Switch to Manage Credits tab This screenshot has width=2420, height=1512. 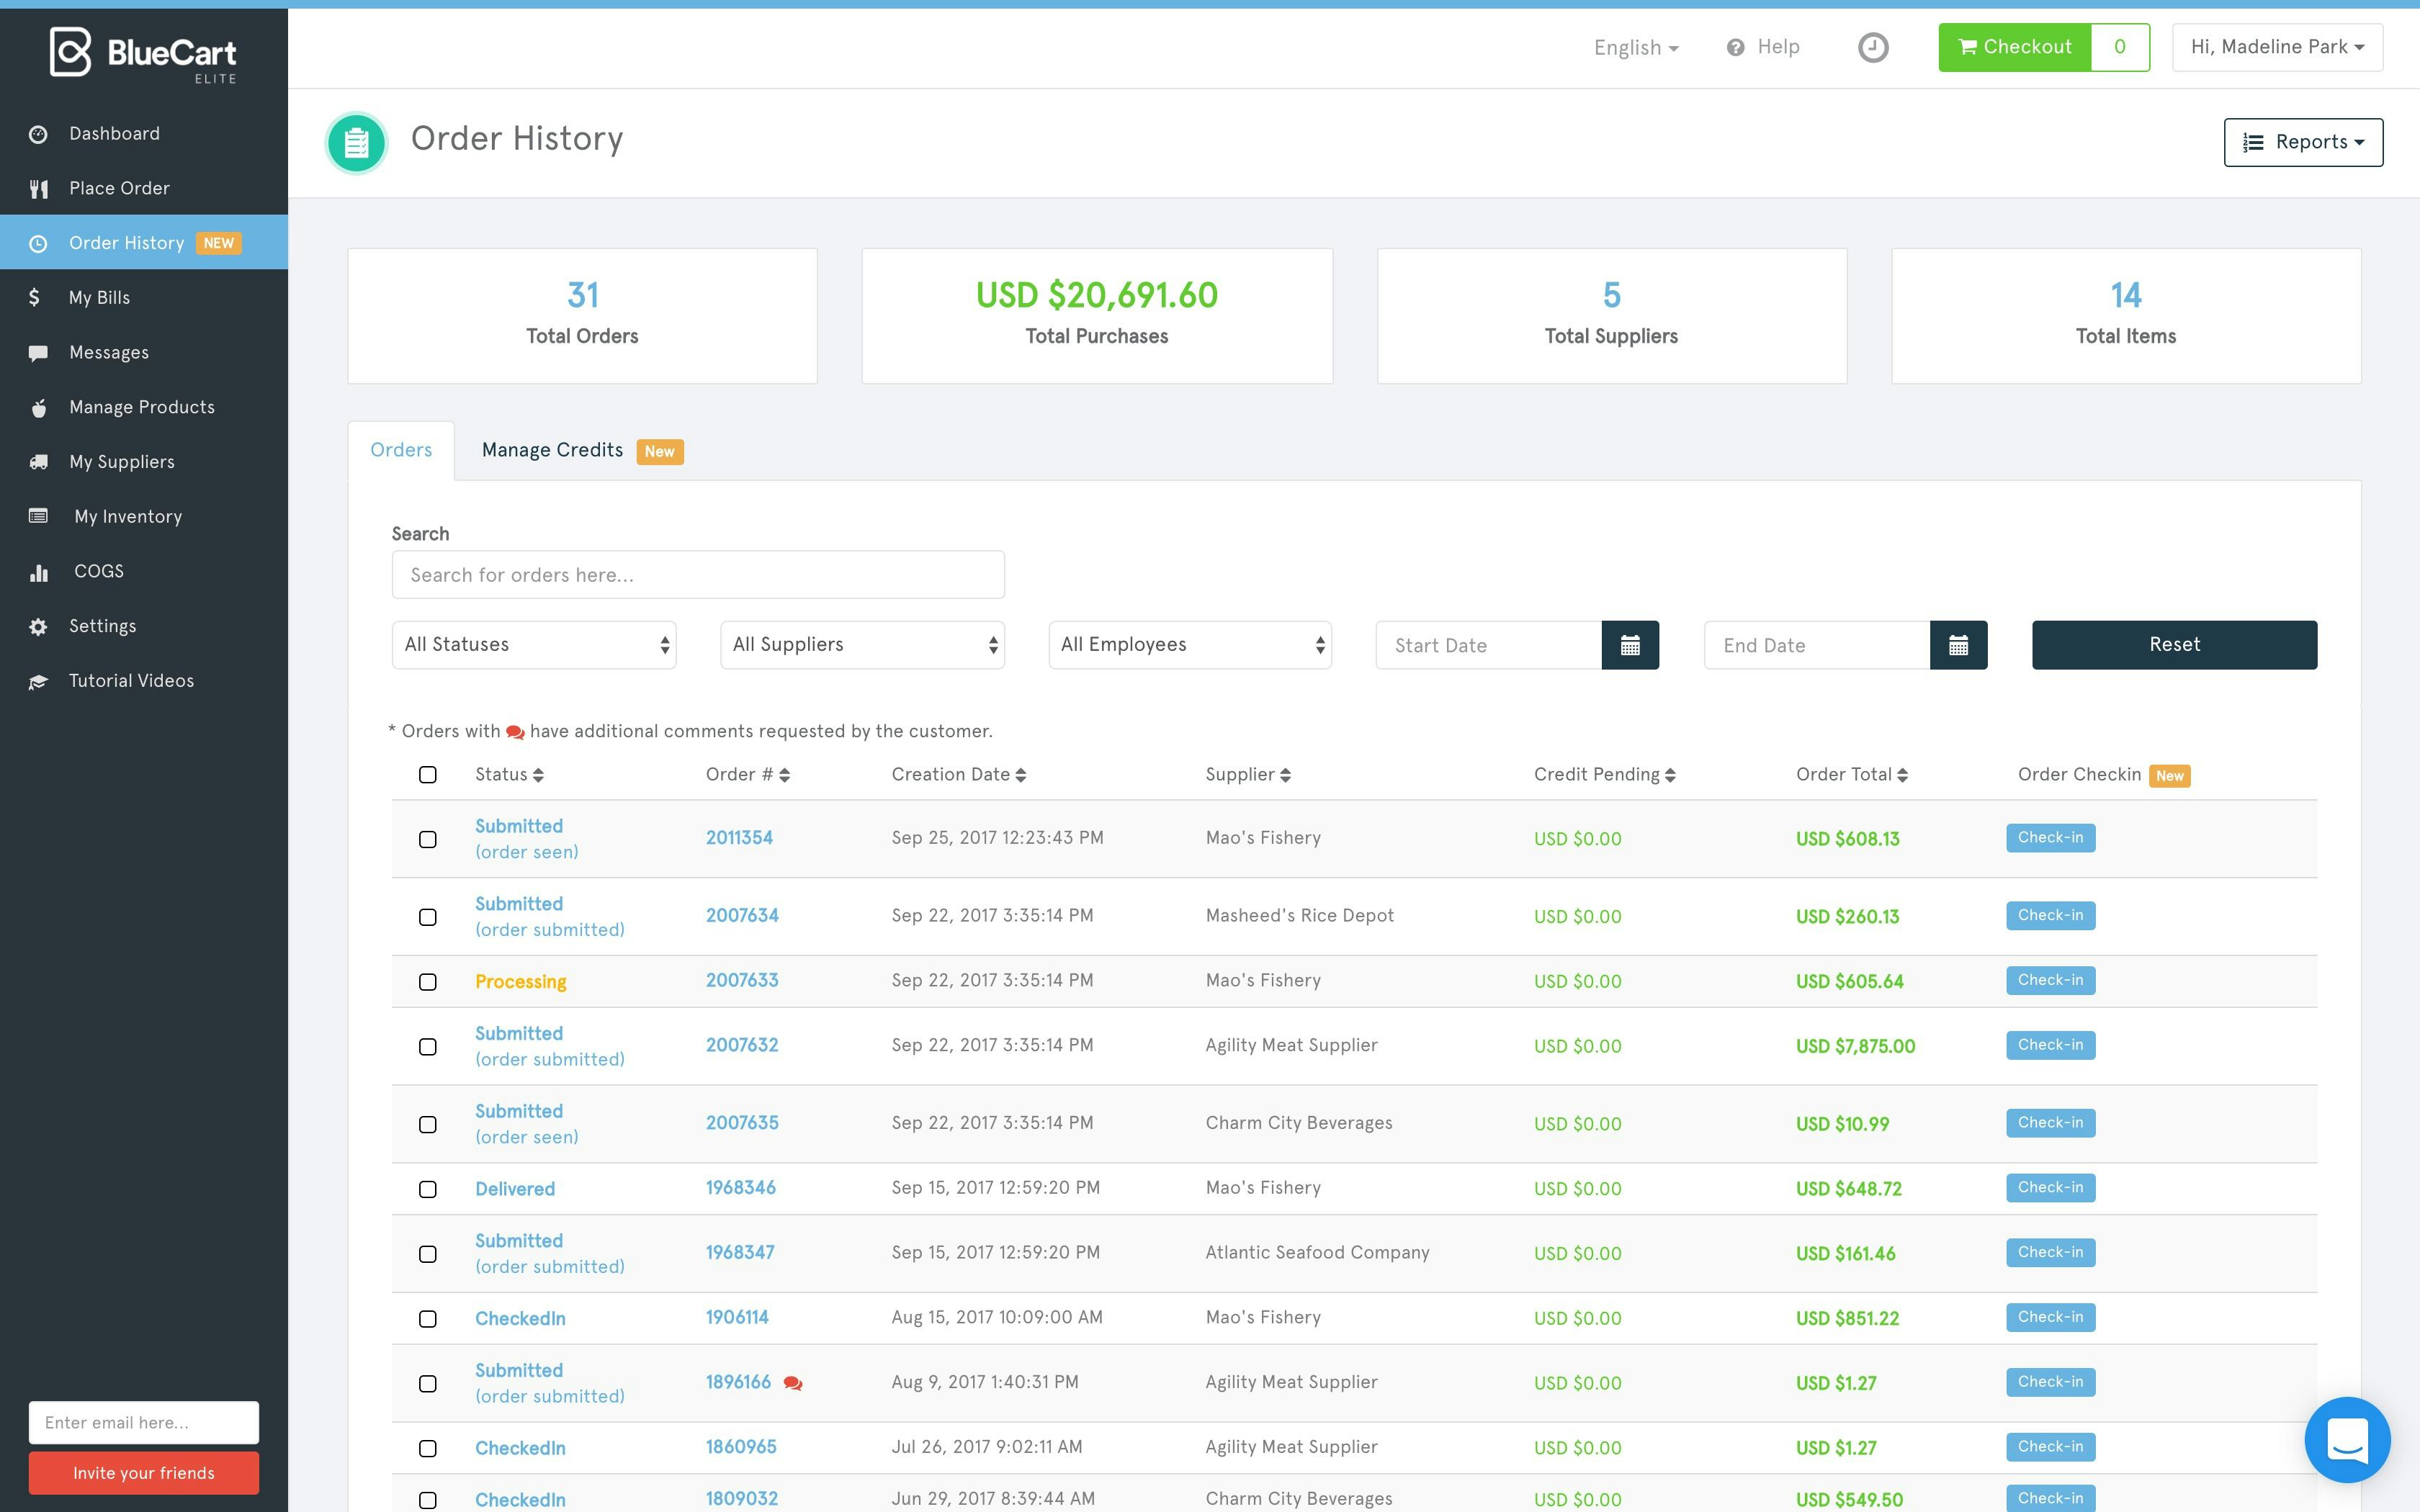point(553,450)
